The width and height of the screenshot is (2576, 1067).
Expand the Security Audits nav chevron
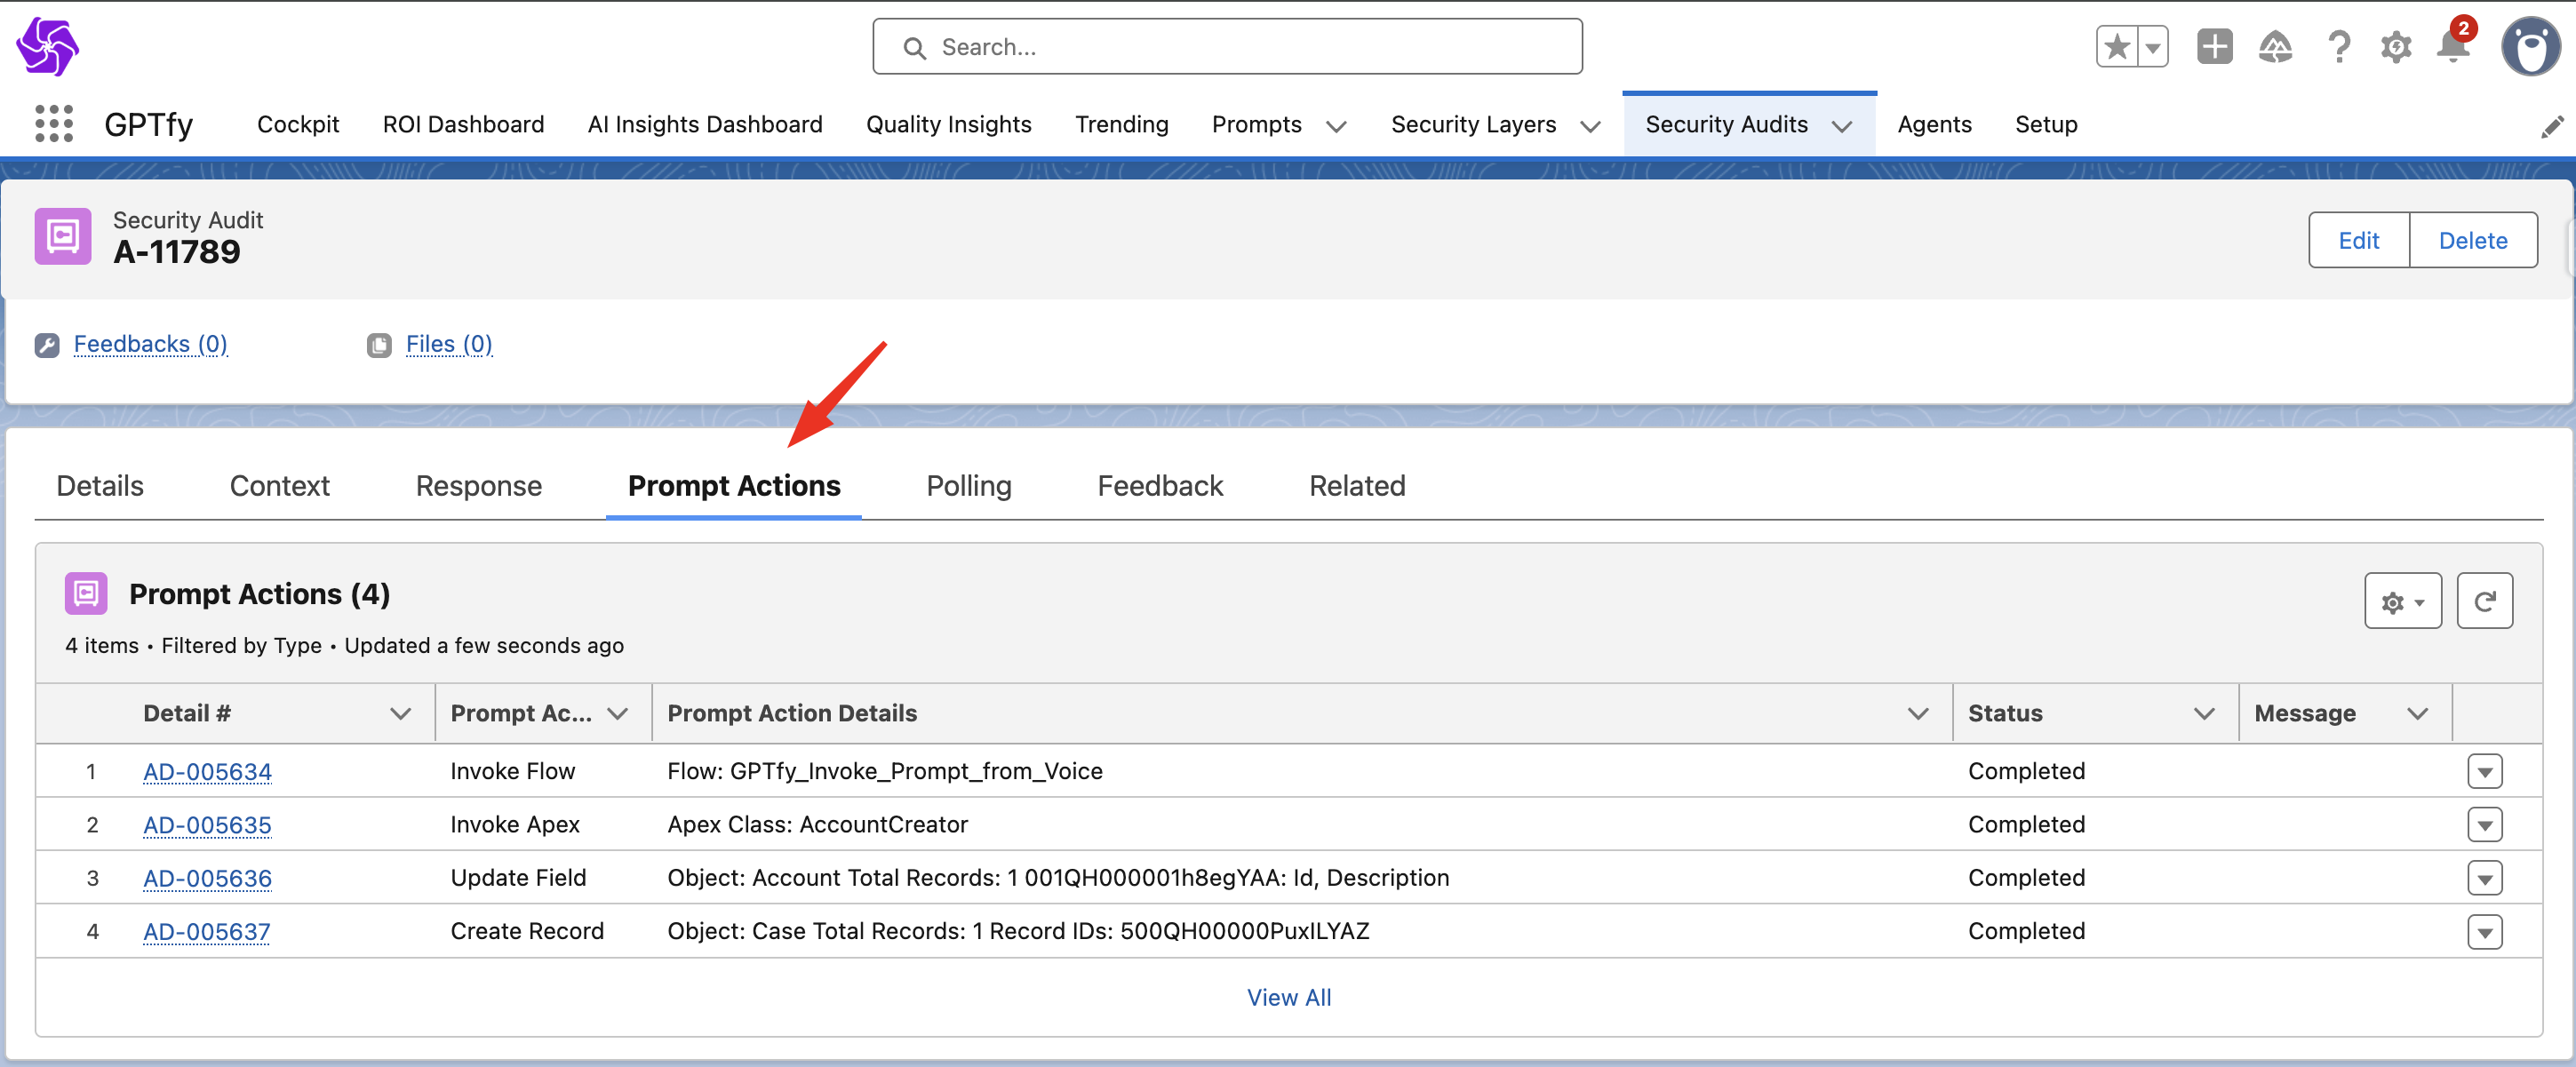pyautogui.click(x=1842, y=126)
